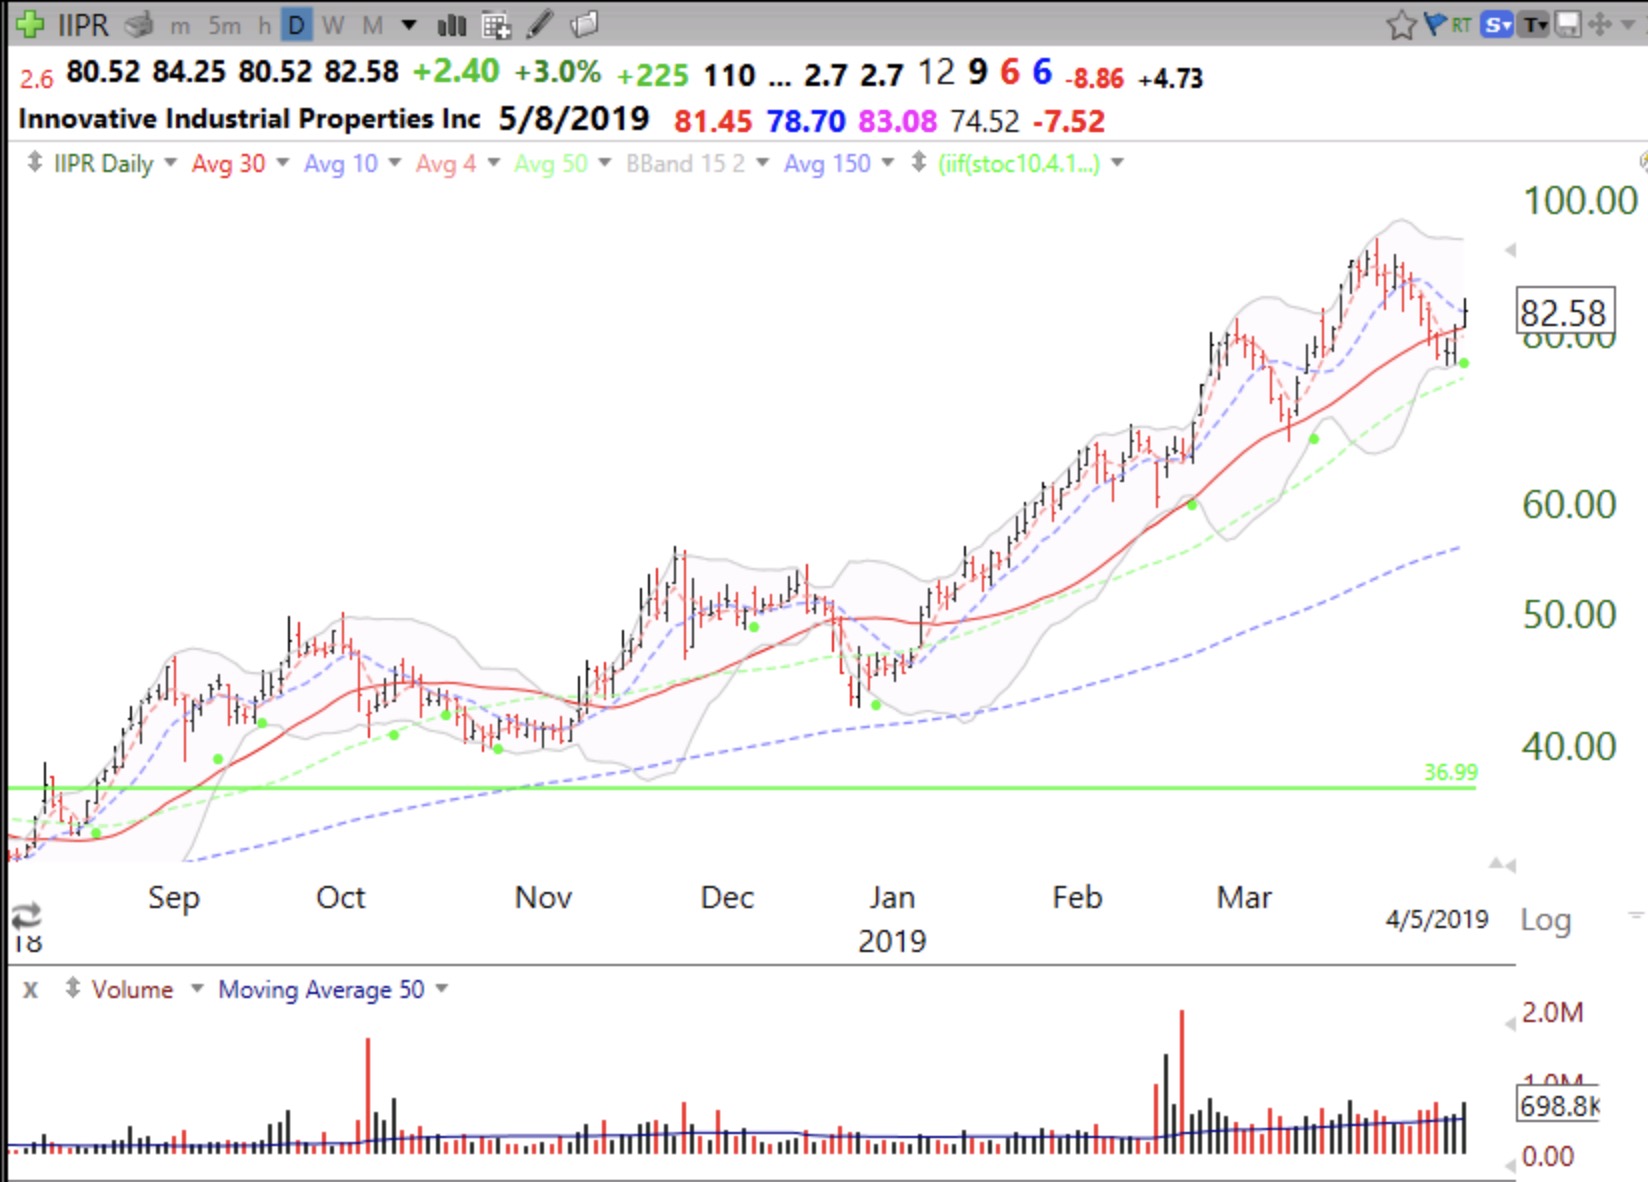Viewport: 1648px width, 1182px height.
Task: Switch to the Monthly (M) timeframe
Action: pos(372,25)
